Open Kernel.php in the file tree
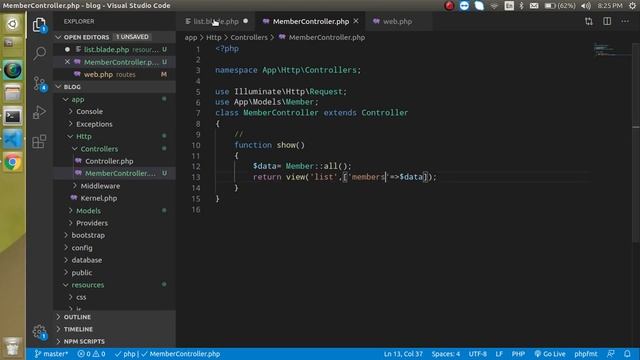The height and width of the screenshot is (360, 640). pos(115,198)
